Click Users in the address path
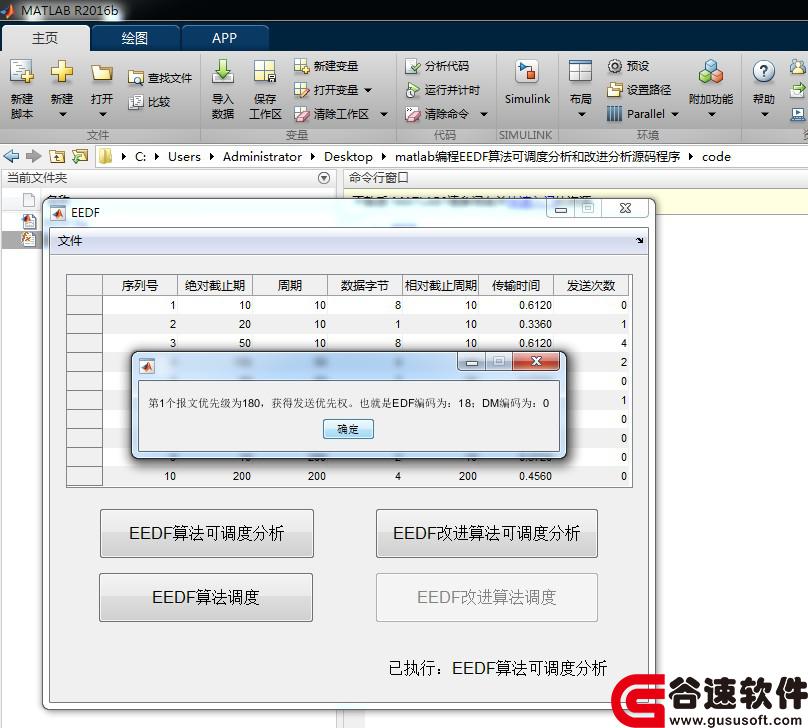 pyautogui.click(x=184, y=157)
